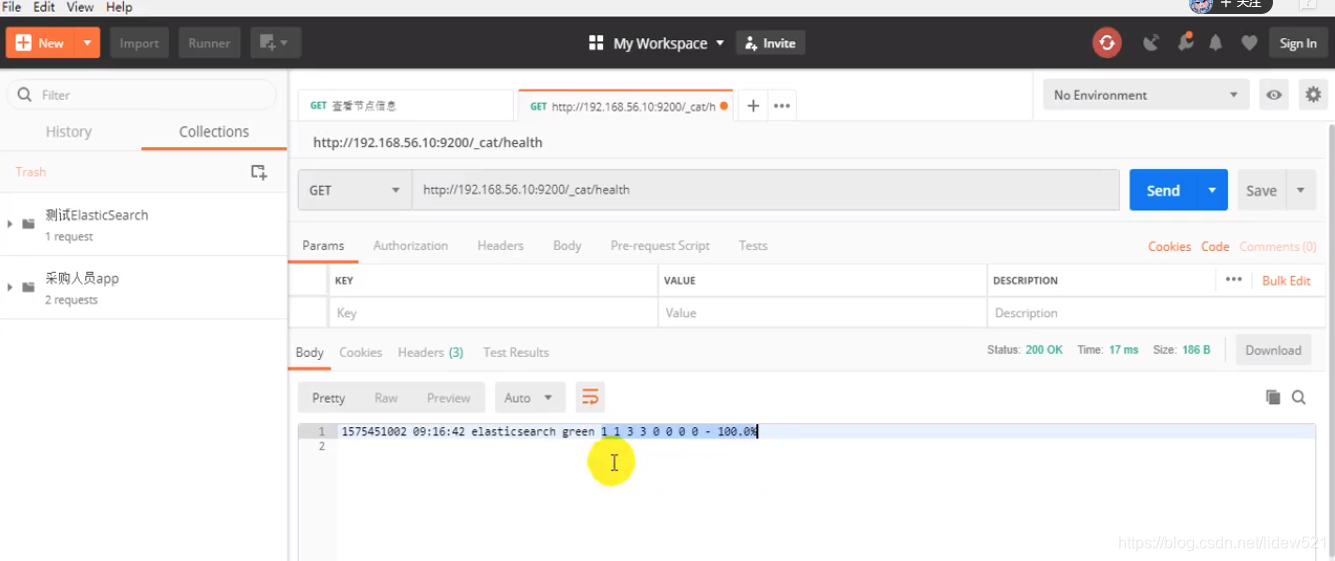This screenshot has height=561, width=1335.
Task: Click the request URL field
Action: pos(765,189)
